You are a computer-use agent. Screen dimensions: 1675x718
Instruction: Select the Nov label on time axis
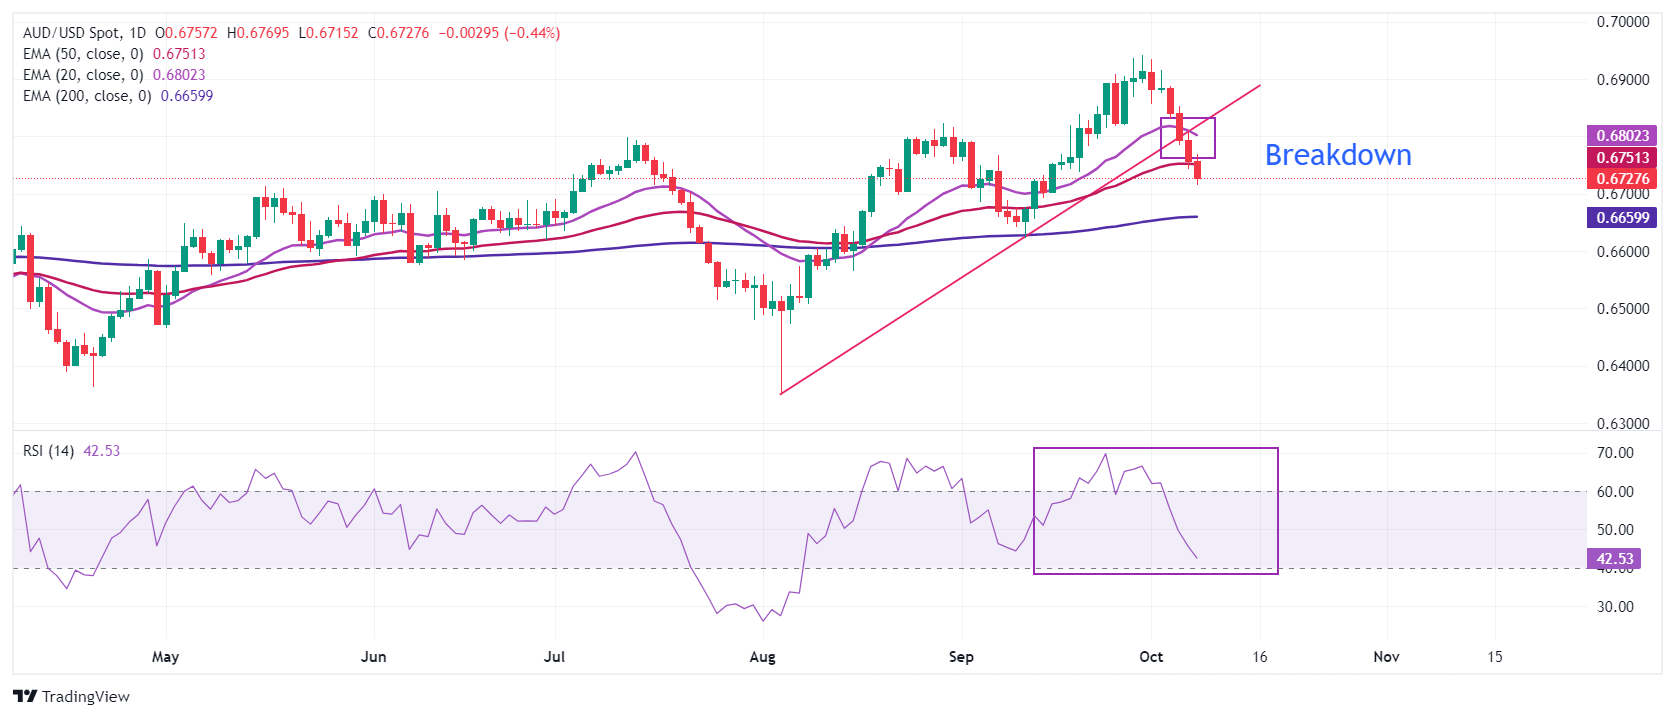(1386, 657)
